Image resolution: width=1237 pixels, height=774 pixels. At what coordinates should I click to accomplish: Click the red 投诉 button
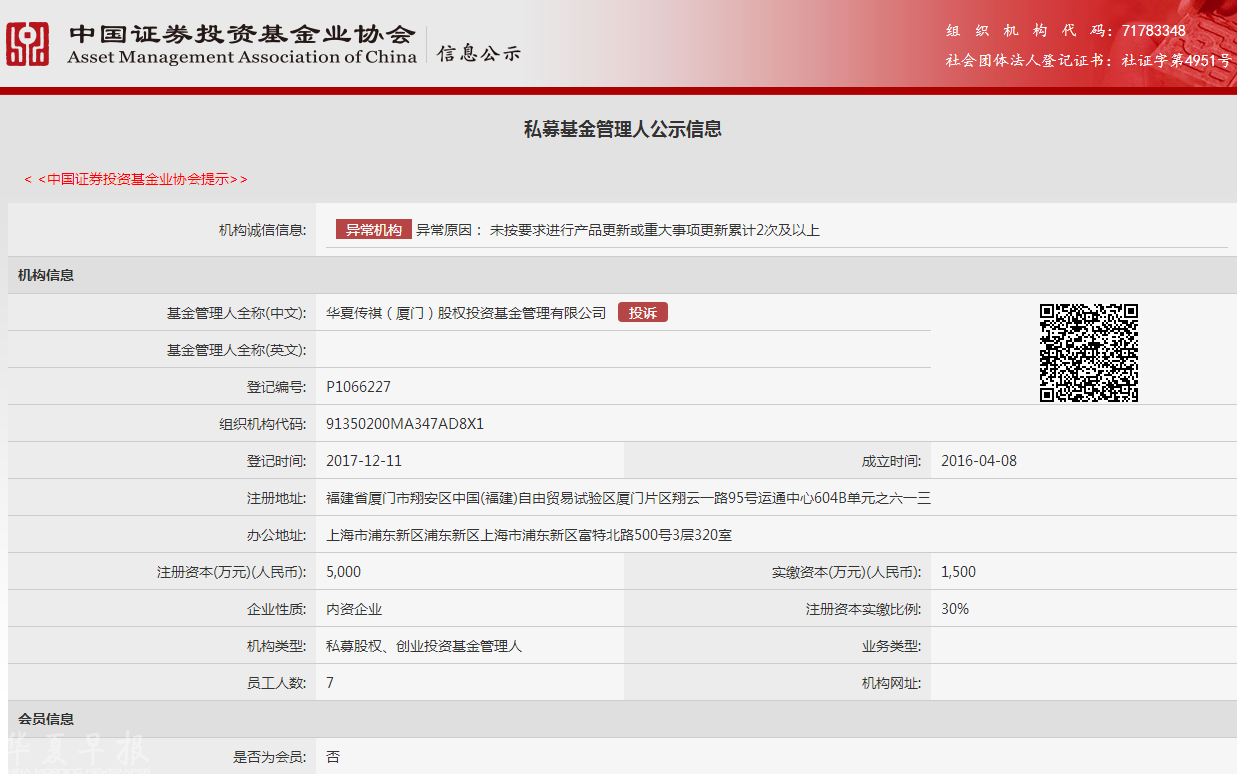pyautogui.click(x=643, y=313)
